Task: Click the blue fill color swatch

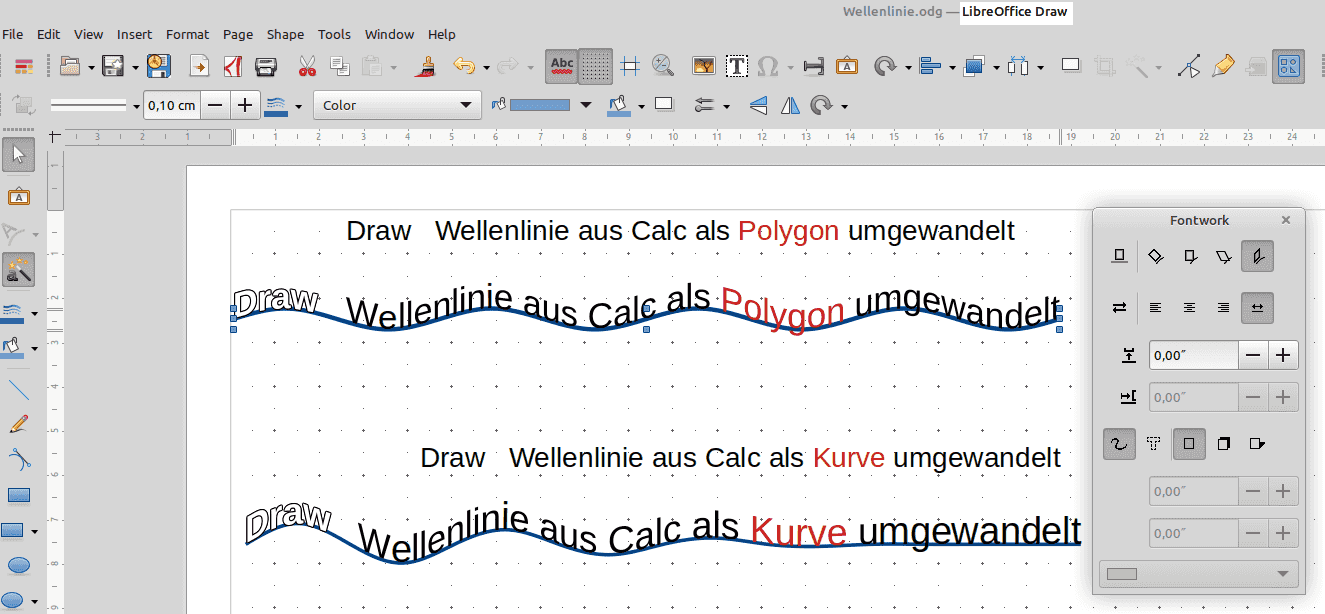Action: pyautogui.click(x=541, y=105)
